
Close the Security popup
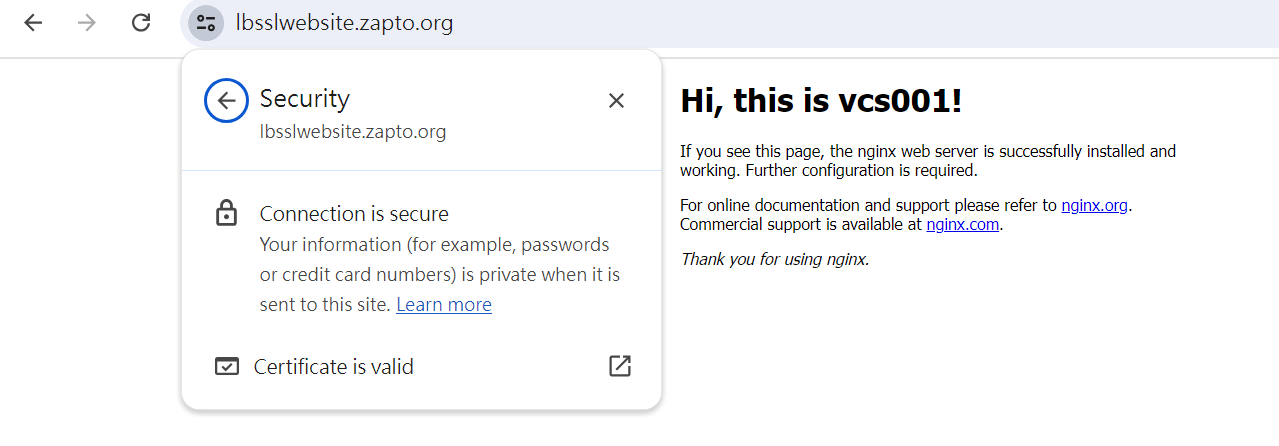point(616,100)
